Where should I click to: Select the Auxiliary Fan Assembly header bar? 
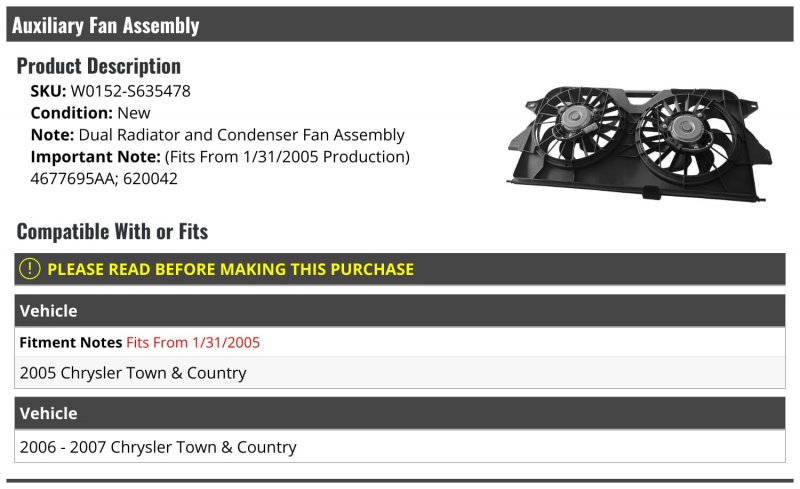[x=399, y=25]
